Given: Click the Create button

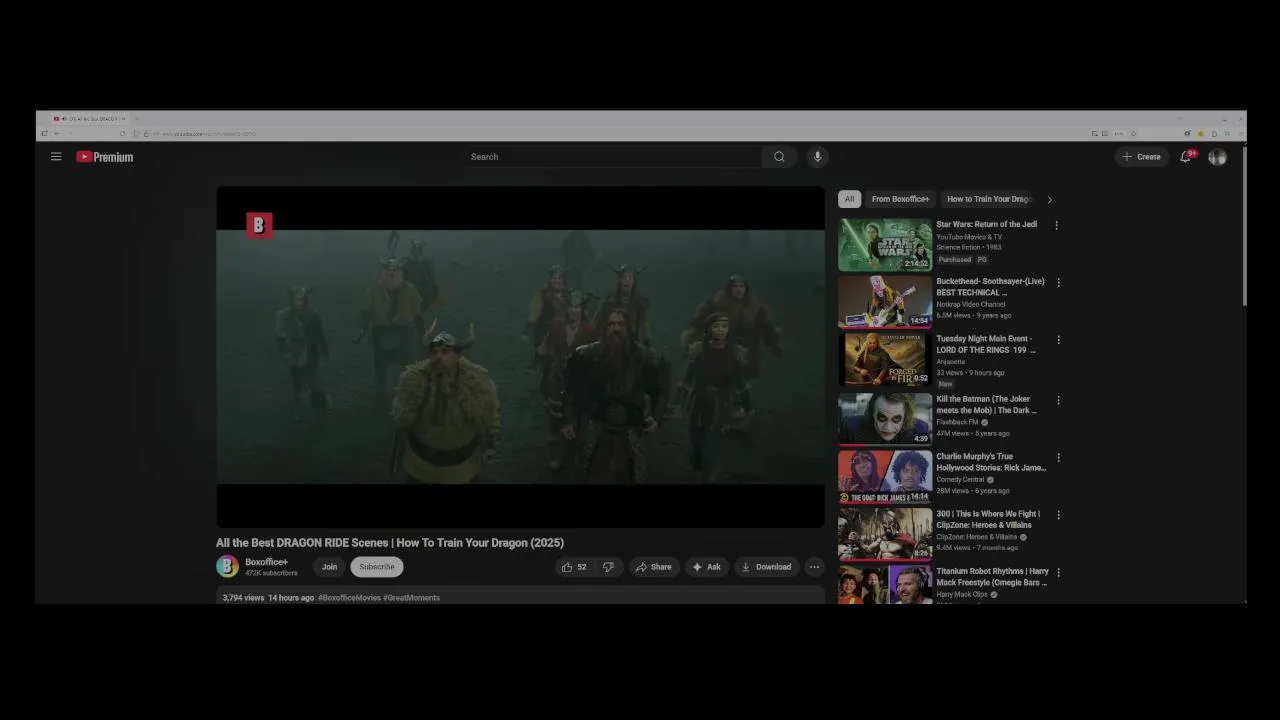Looking at the screenshot, I should click(x=1141, y=157).
